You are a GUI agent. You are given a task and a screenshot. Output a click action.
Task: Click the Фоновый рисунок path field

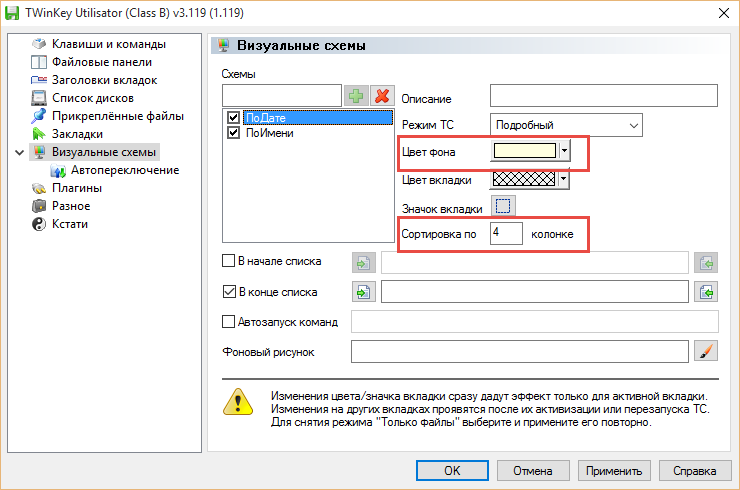click(x=520, y=351)
